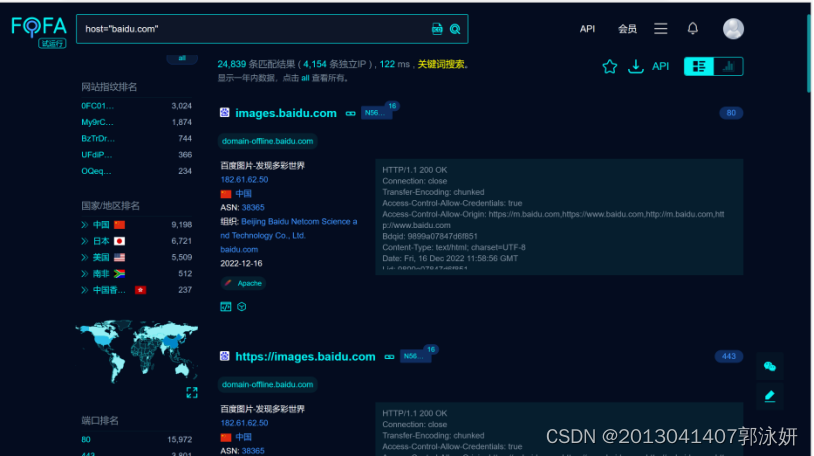Open the hamburger menu icon
This screenshot has width=814, height=456.
[660, 29]
